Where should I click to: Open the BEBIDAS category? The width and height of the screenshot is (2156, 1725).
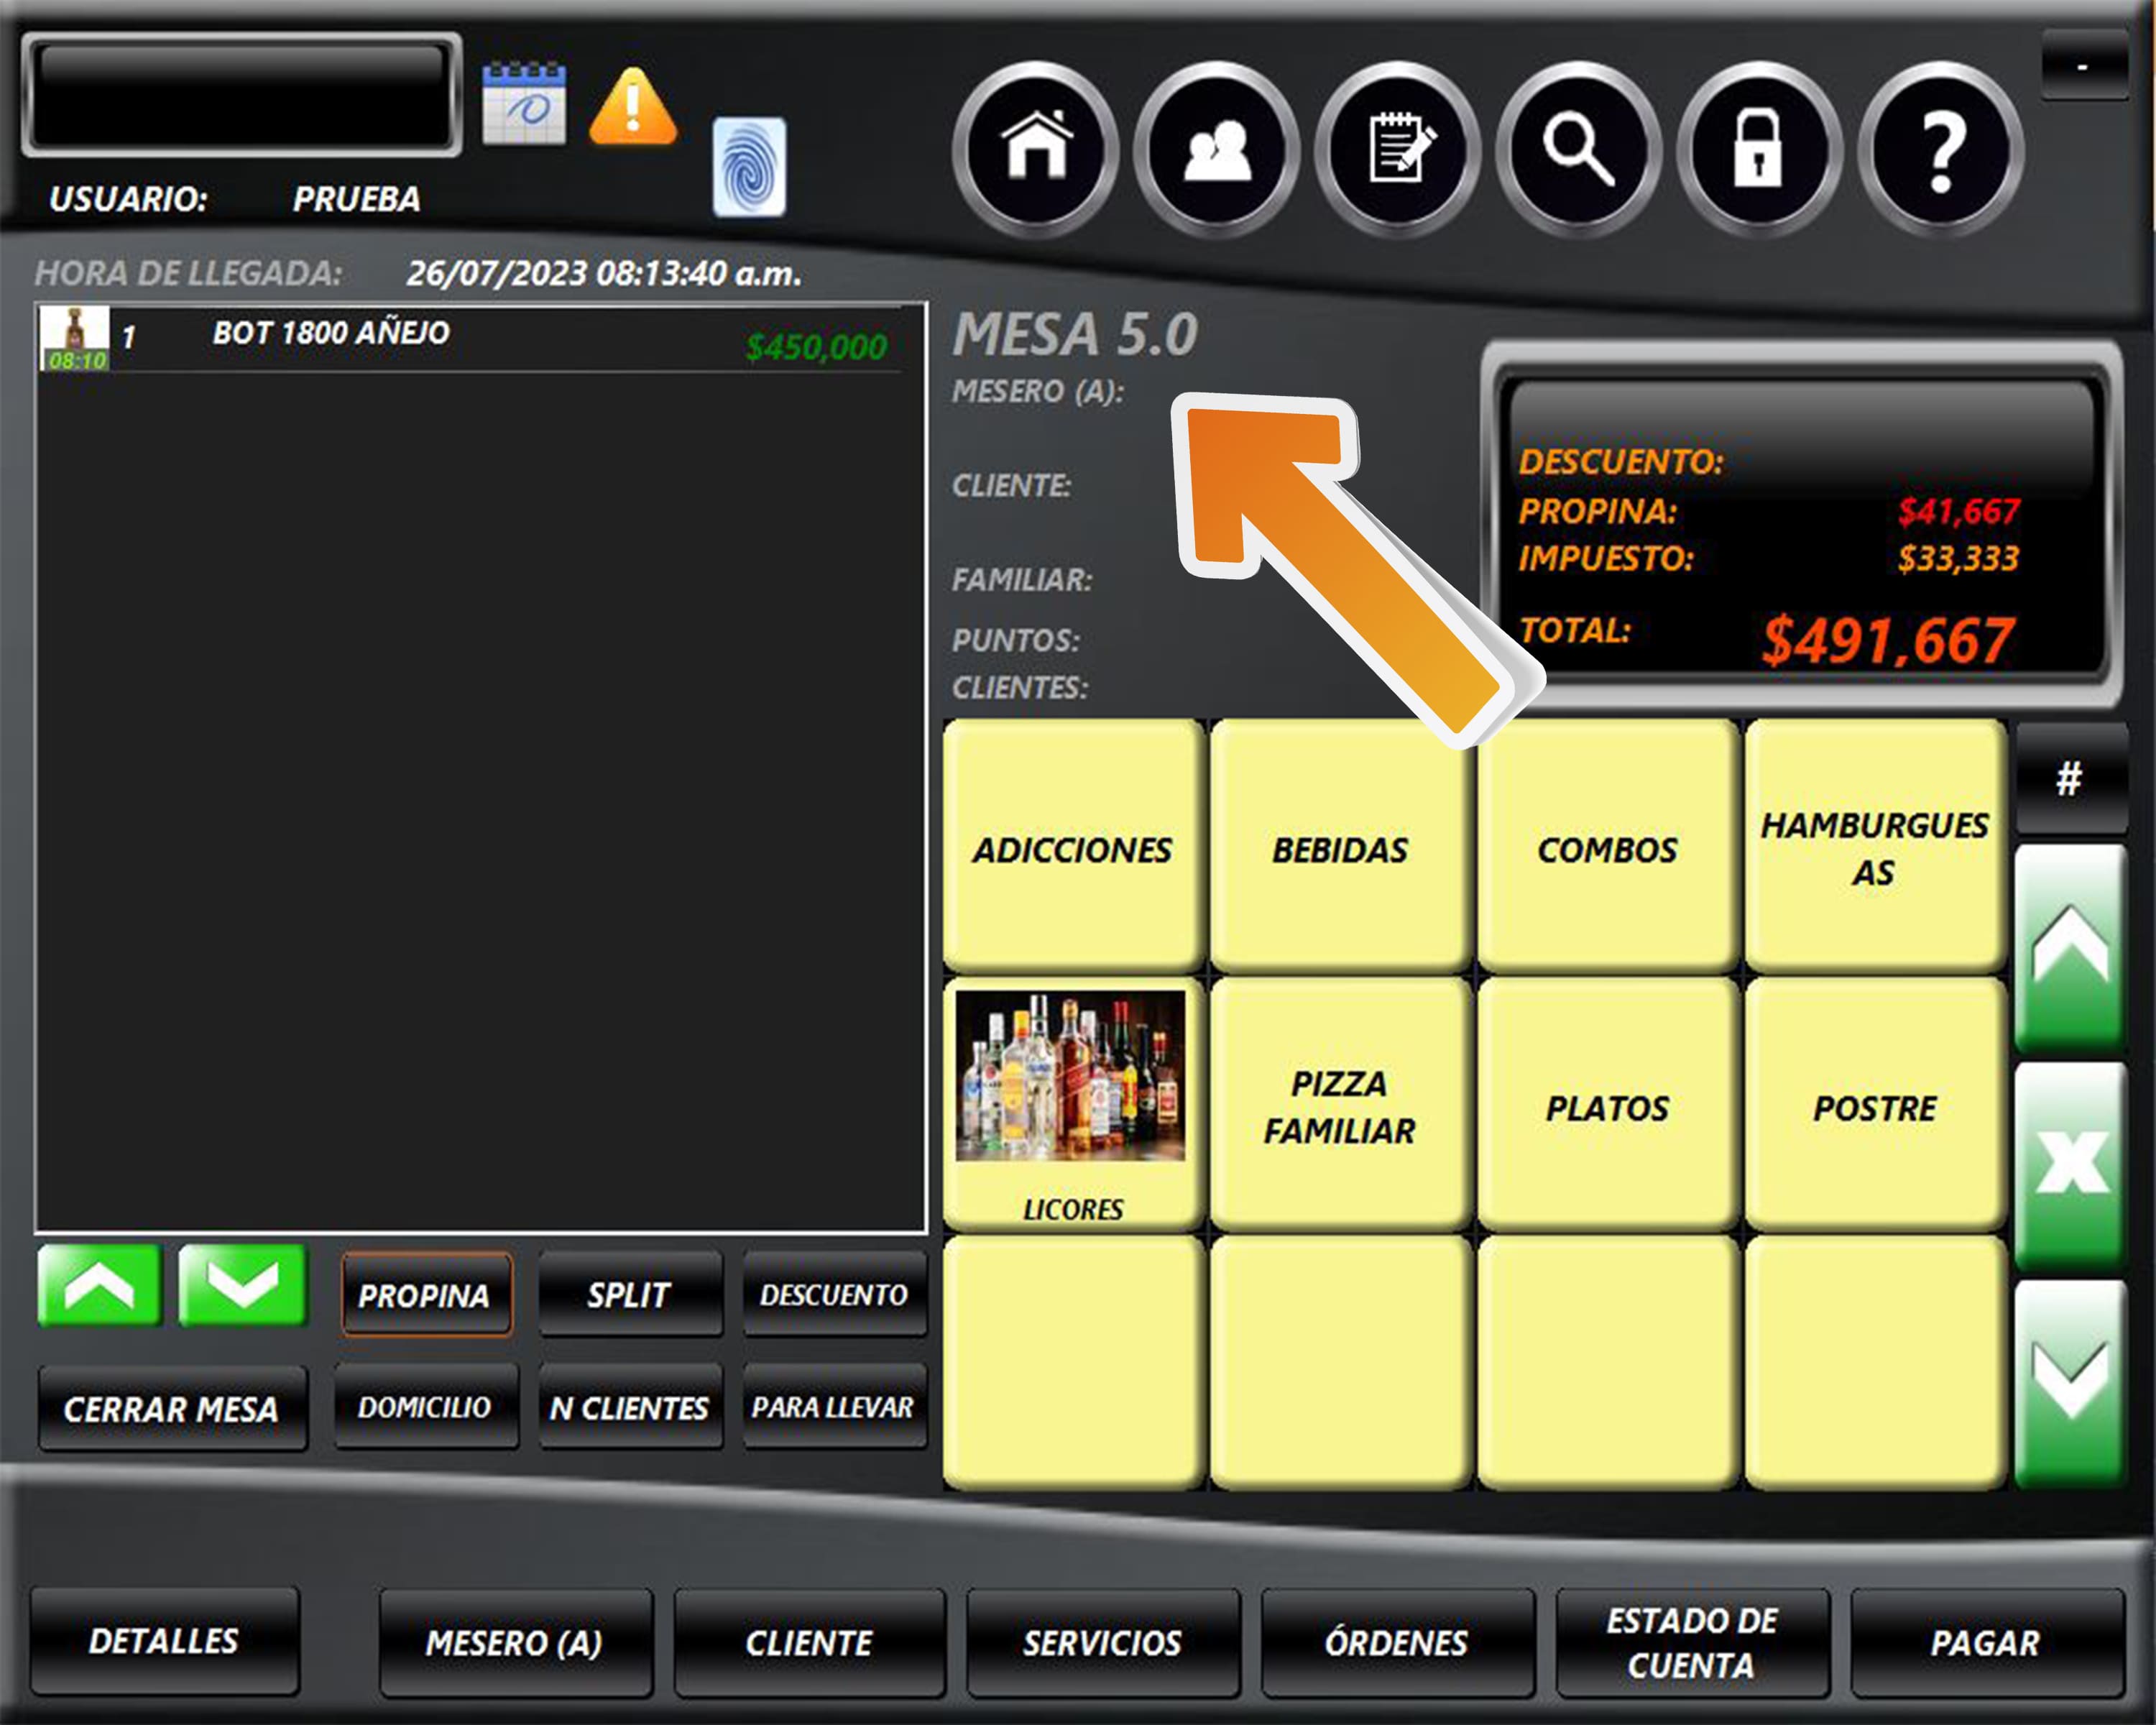(1340, 849)
